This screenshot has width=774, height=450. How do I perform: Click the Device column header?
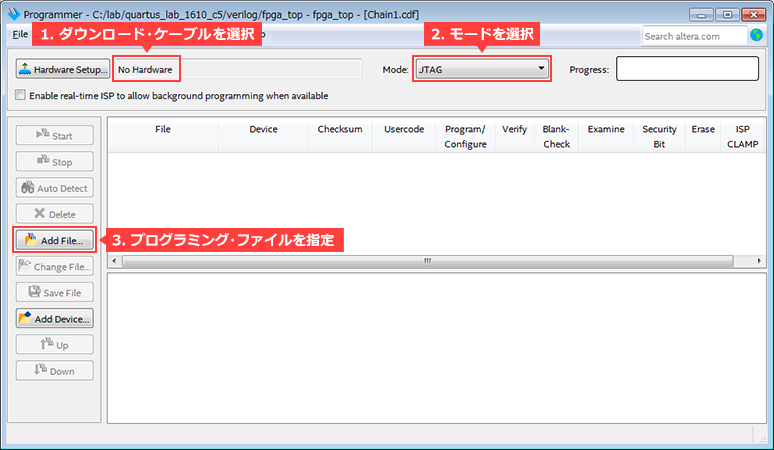263,136
